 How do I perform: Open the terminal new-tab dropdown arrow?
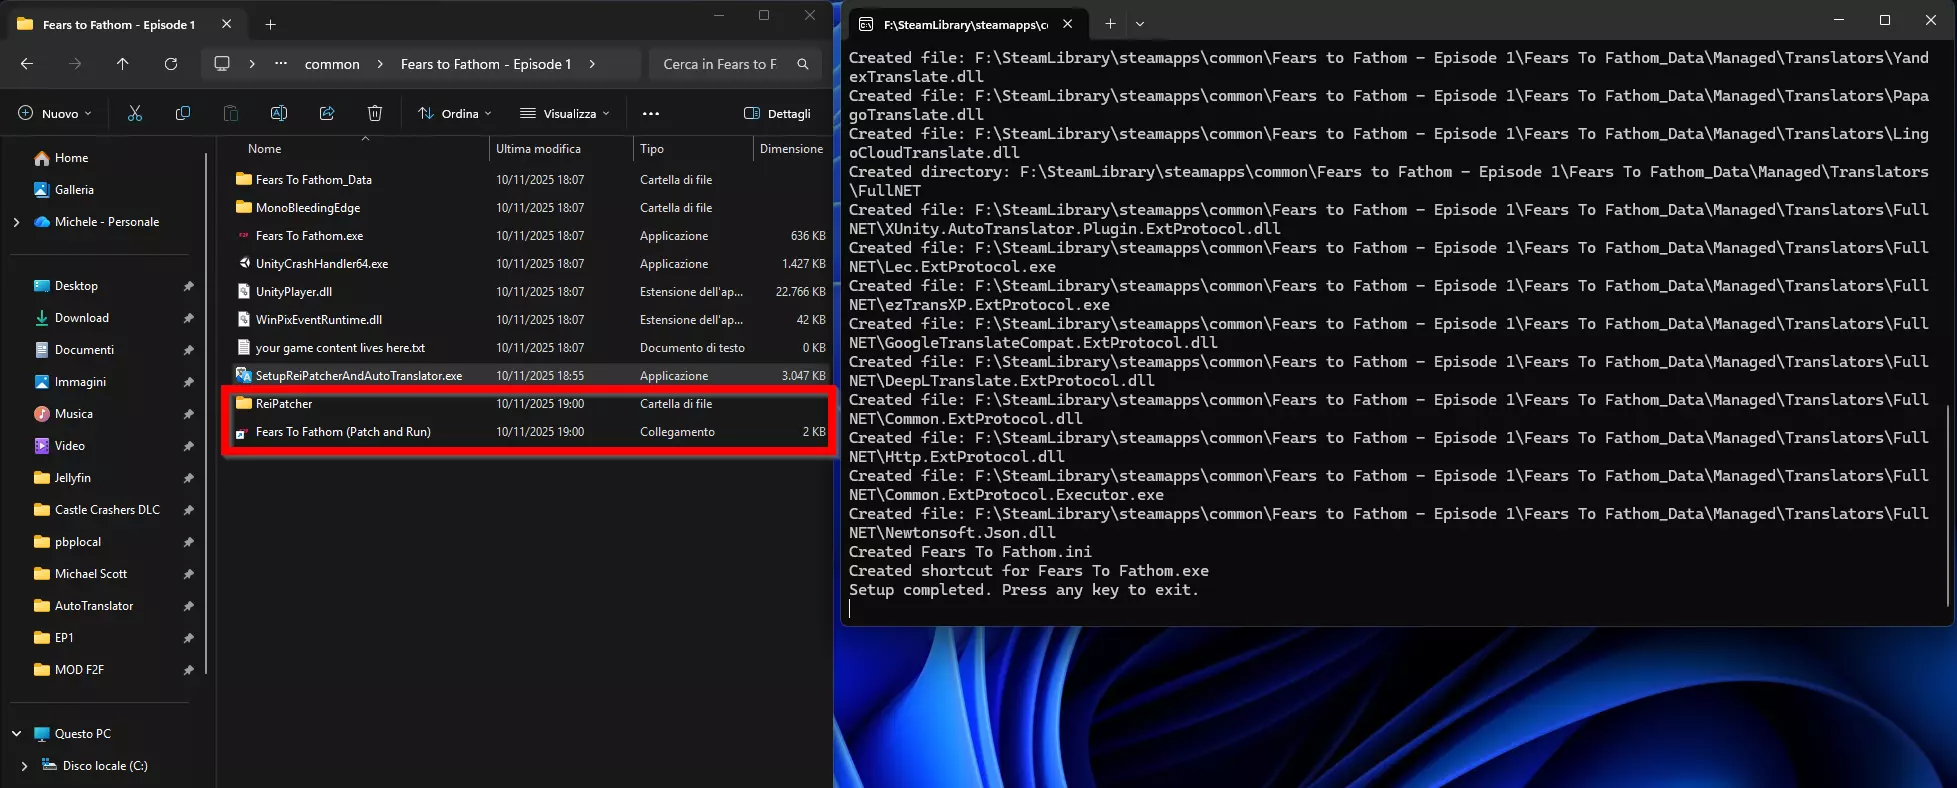pos(1140,24)
